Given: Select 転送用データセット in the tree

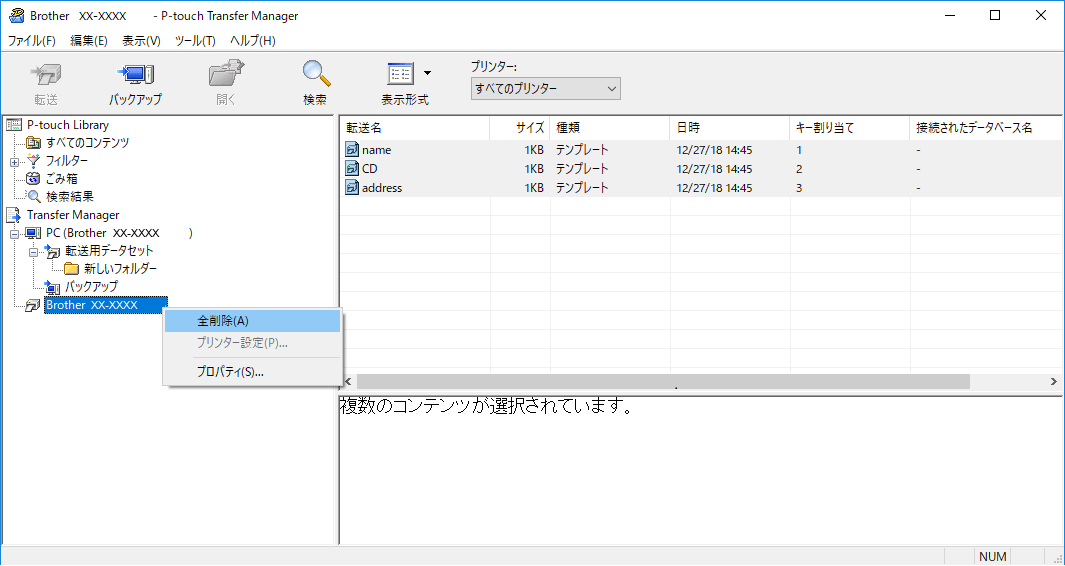Looking at the screenshot, I should click(109, 251).
